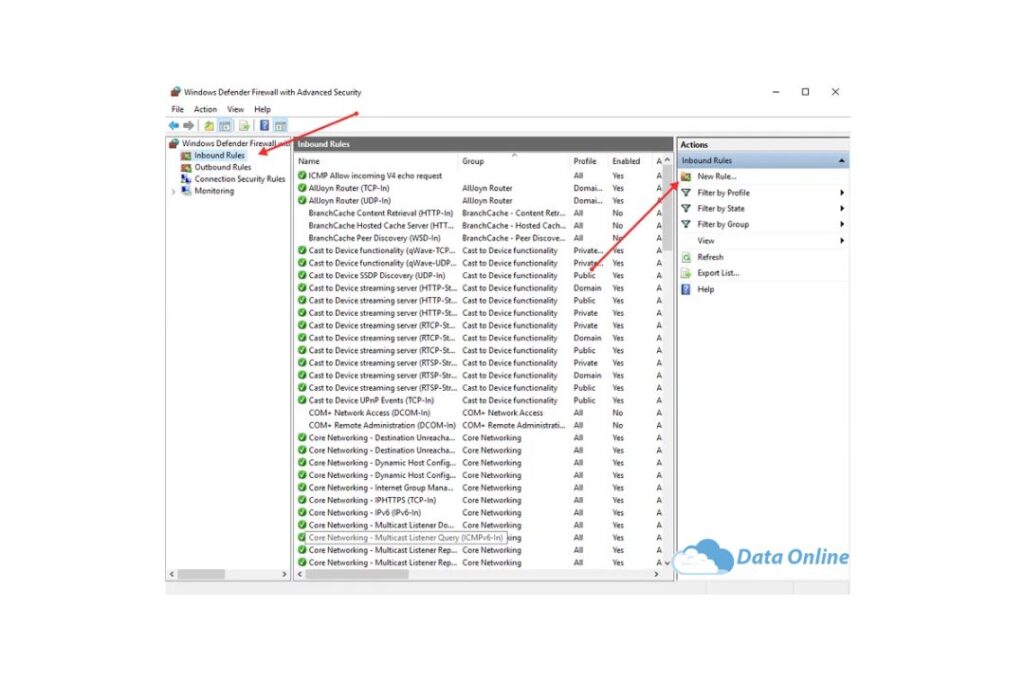Screen dimensions: 1024x683
Task: Select Core Networking - Multicast Listener Query rule
Action: (406, 537)
